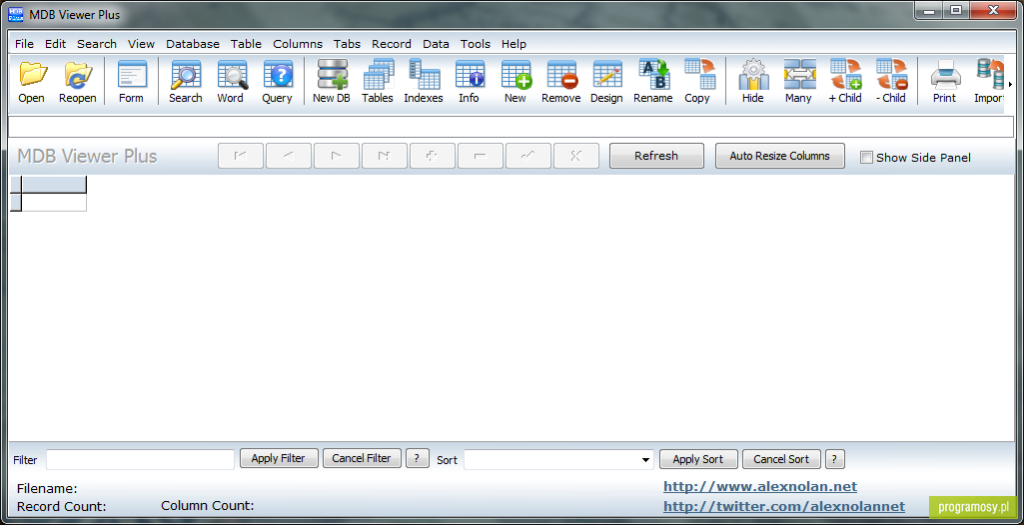Click the Rename table icon
The image size is (1024, 525).
click(x=653, y=81)
